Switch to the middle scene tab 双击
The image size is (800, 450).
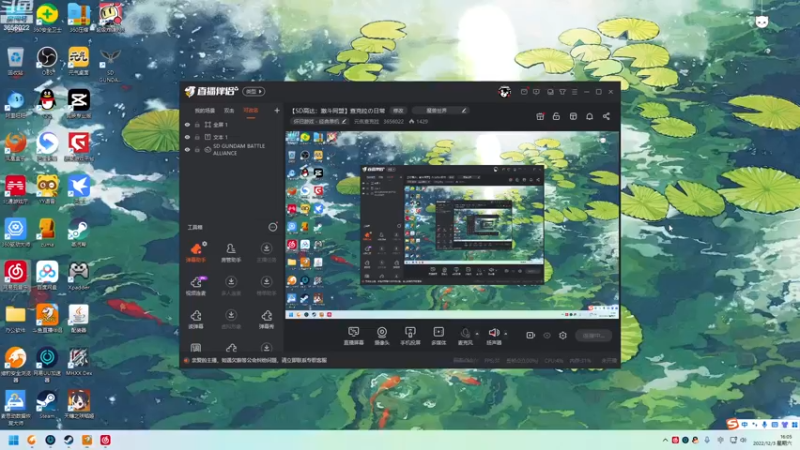click(x=229, y=111)
